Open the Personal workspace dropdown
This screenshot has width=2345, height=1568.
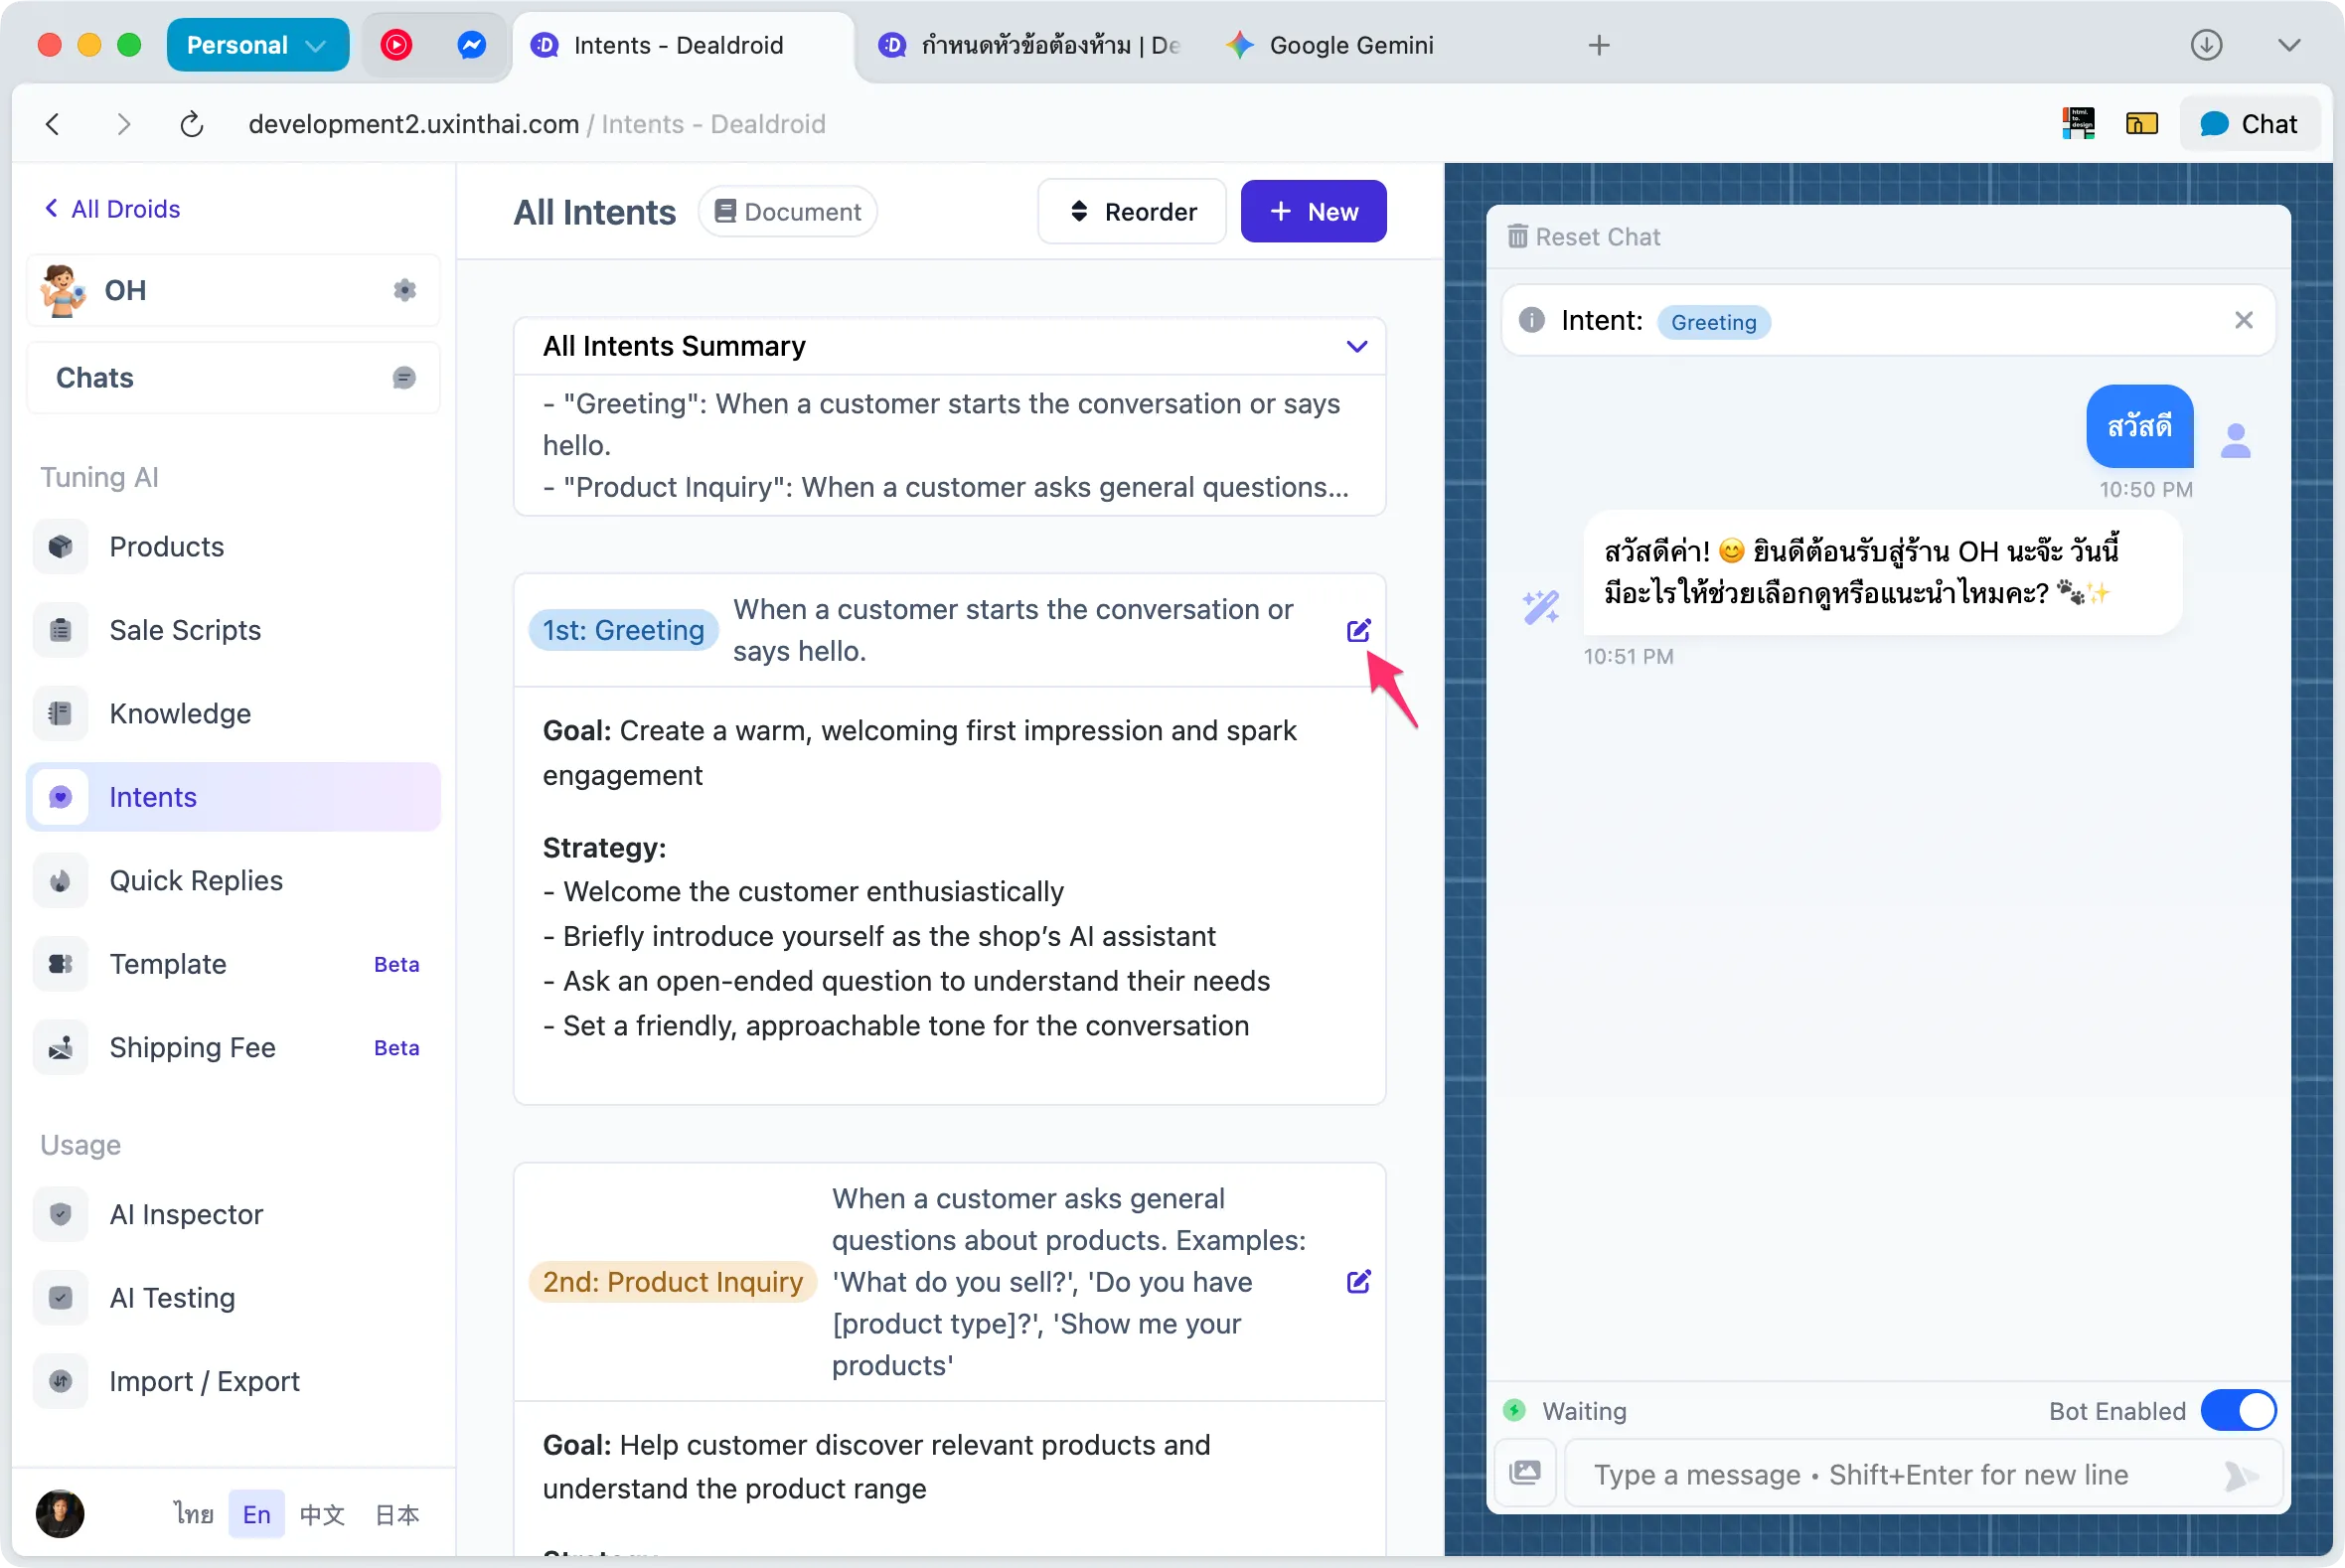(257, 44)
